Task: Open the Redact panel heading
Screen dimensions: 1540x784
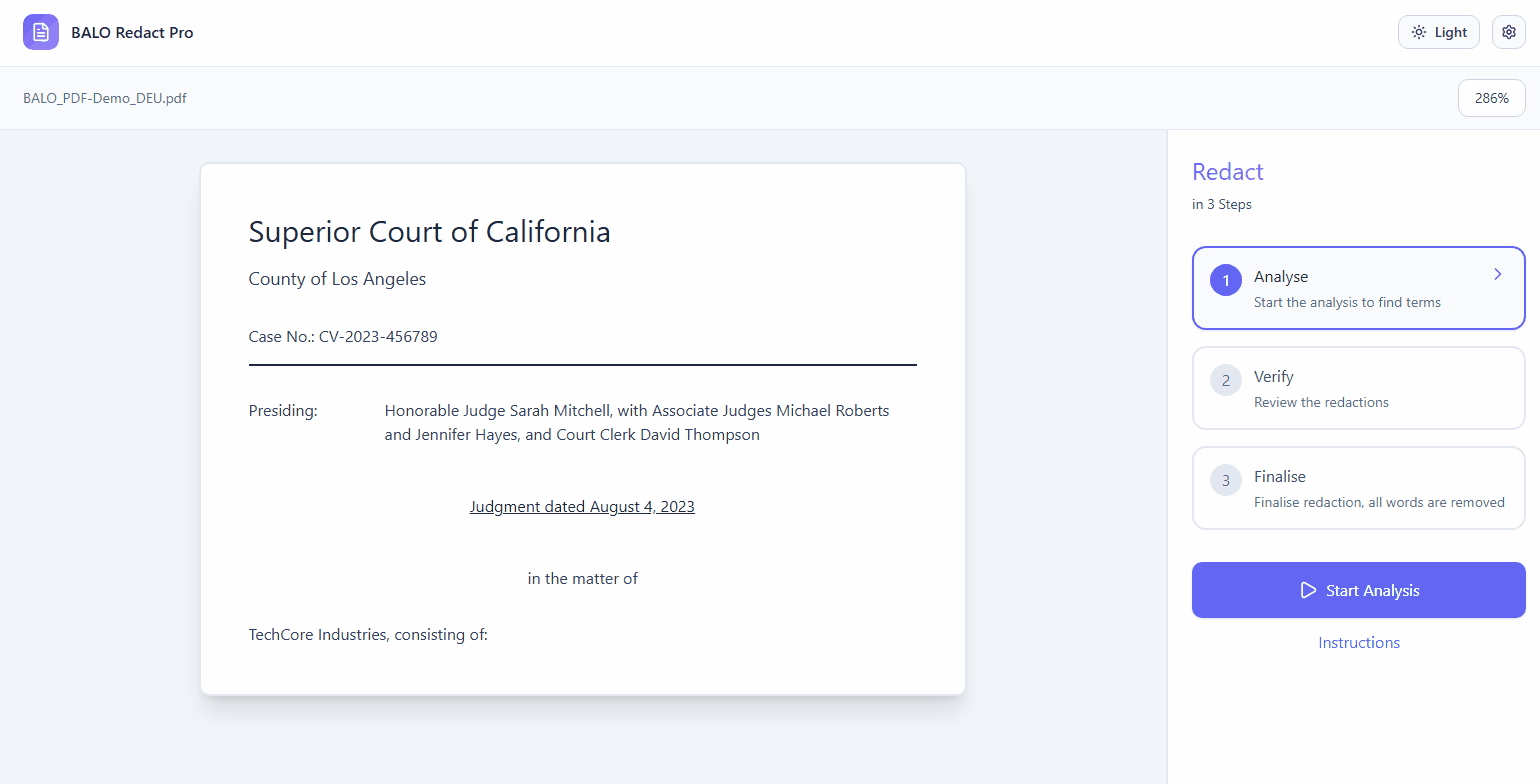Action: click(1227, 171)
